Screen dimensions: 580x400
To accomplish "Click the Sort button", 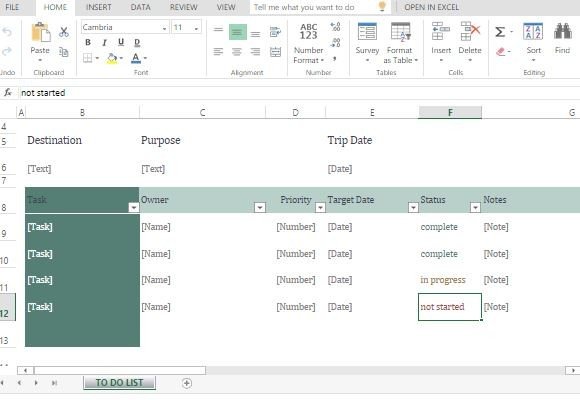I will tap(533, 42).
